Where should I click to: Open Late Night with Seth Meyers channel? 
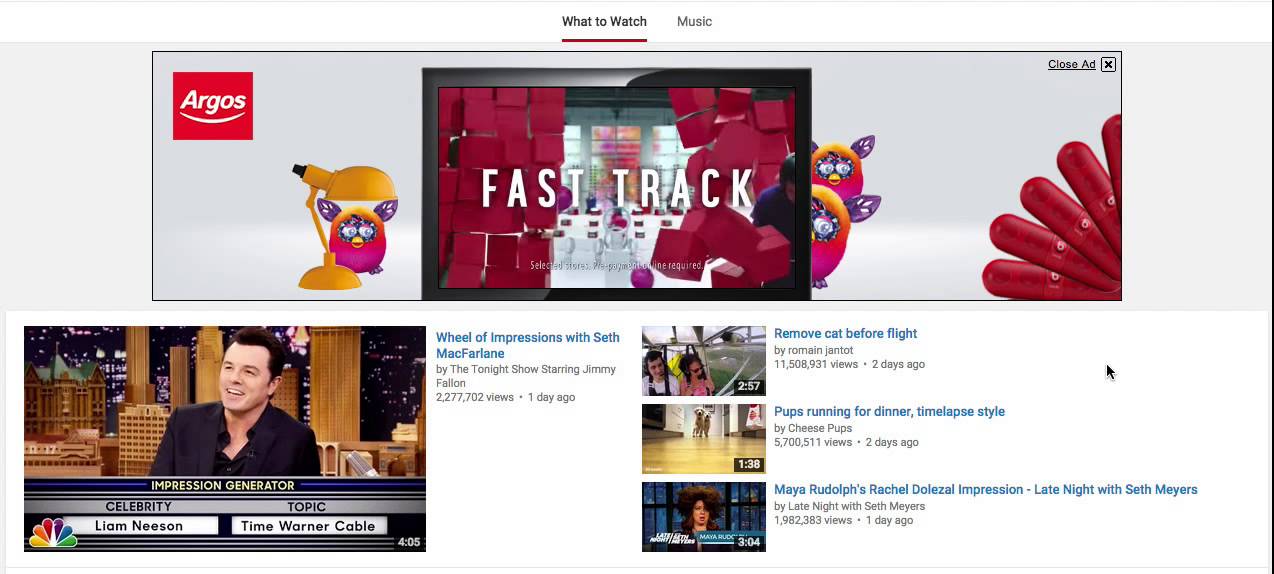click(857, 506)
